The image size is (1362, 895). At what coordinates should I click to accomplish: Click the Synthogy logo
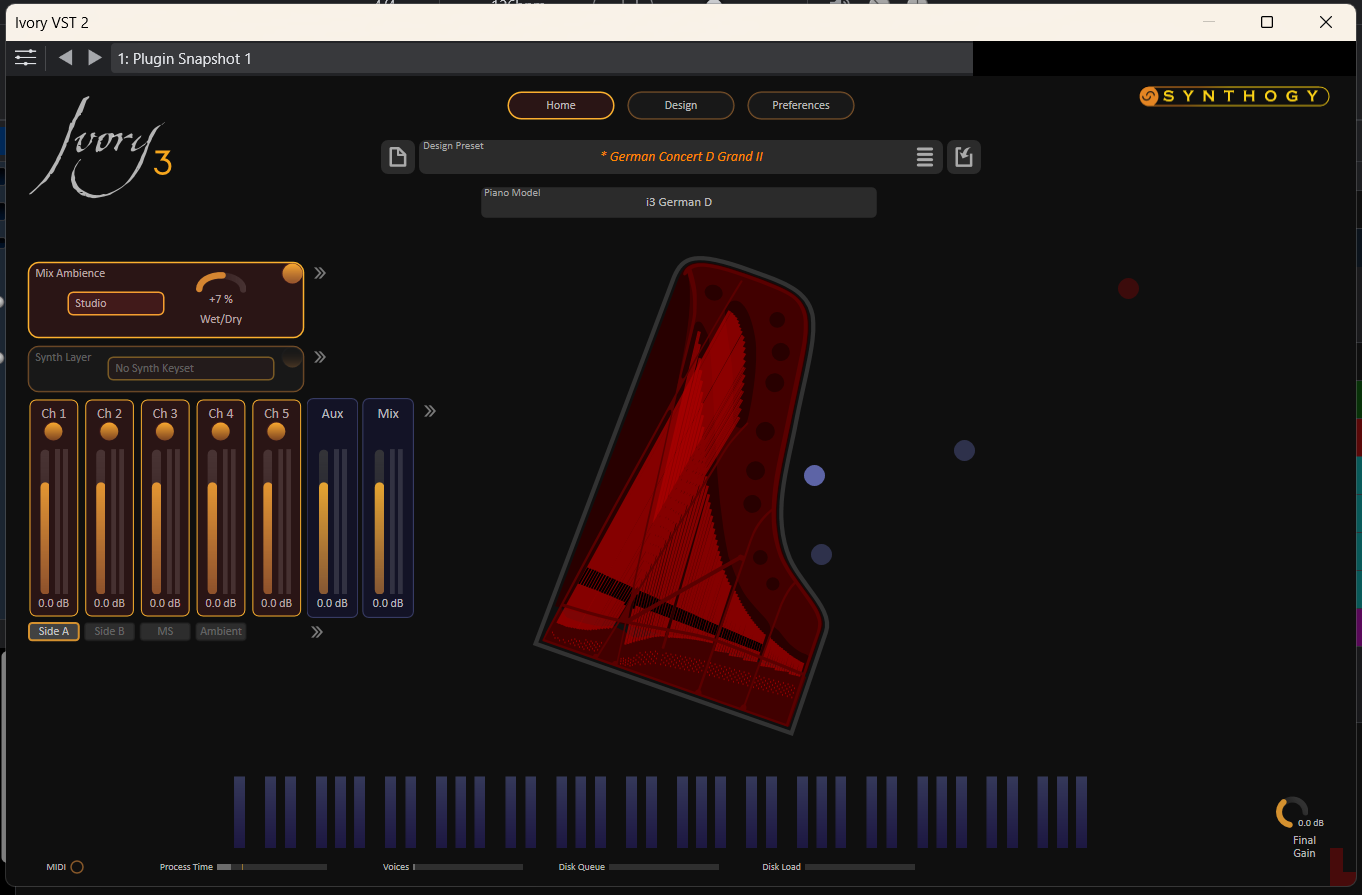(1234, 96)
